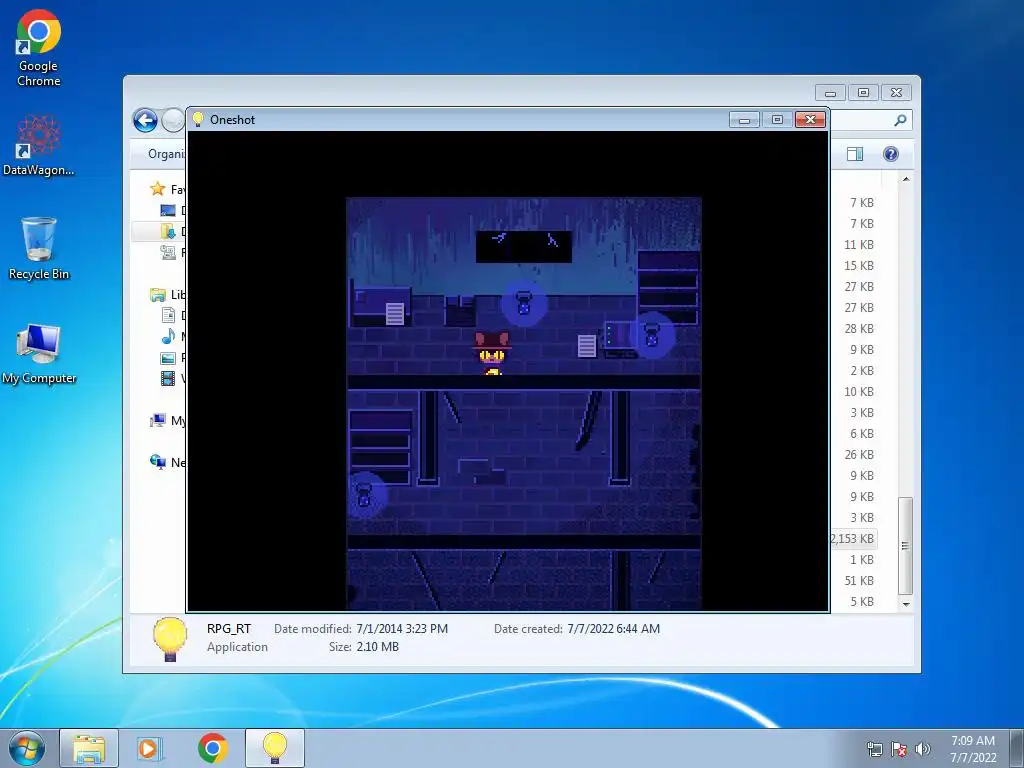Launch Windows Media Player from taskbar
Image resolution: width=1024 pixels, height=768 pixels.
click(149, 748)
